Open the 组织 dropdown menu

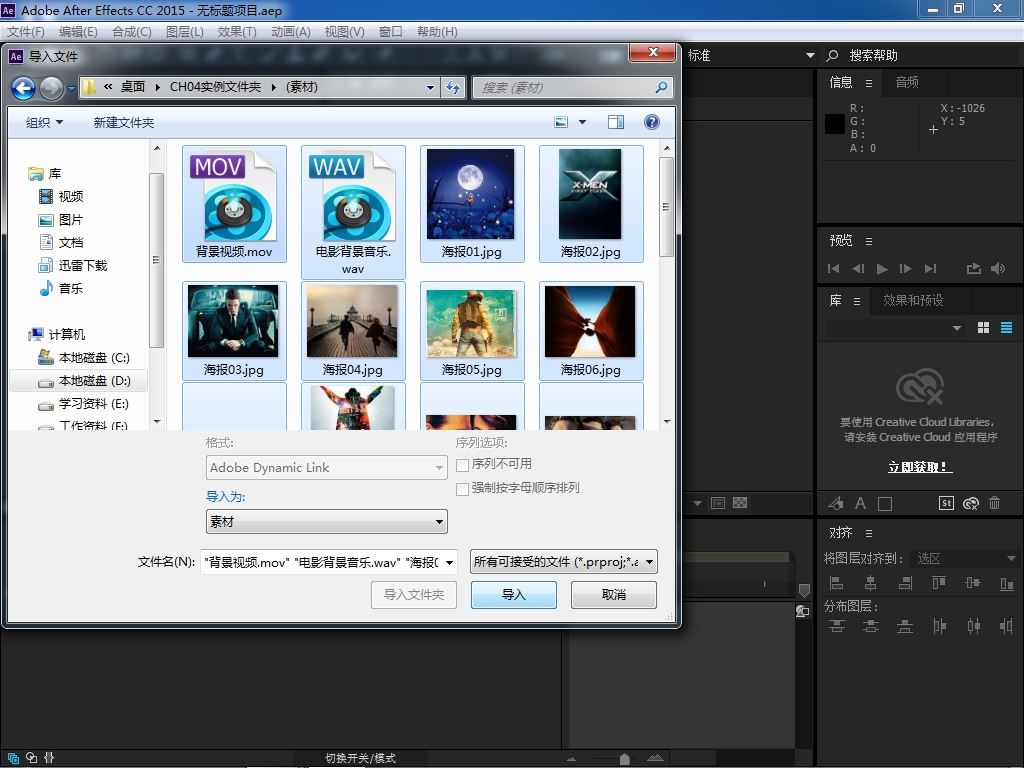44,122
